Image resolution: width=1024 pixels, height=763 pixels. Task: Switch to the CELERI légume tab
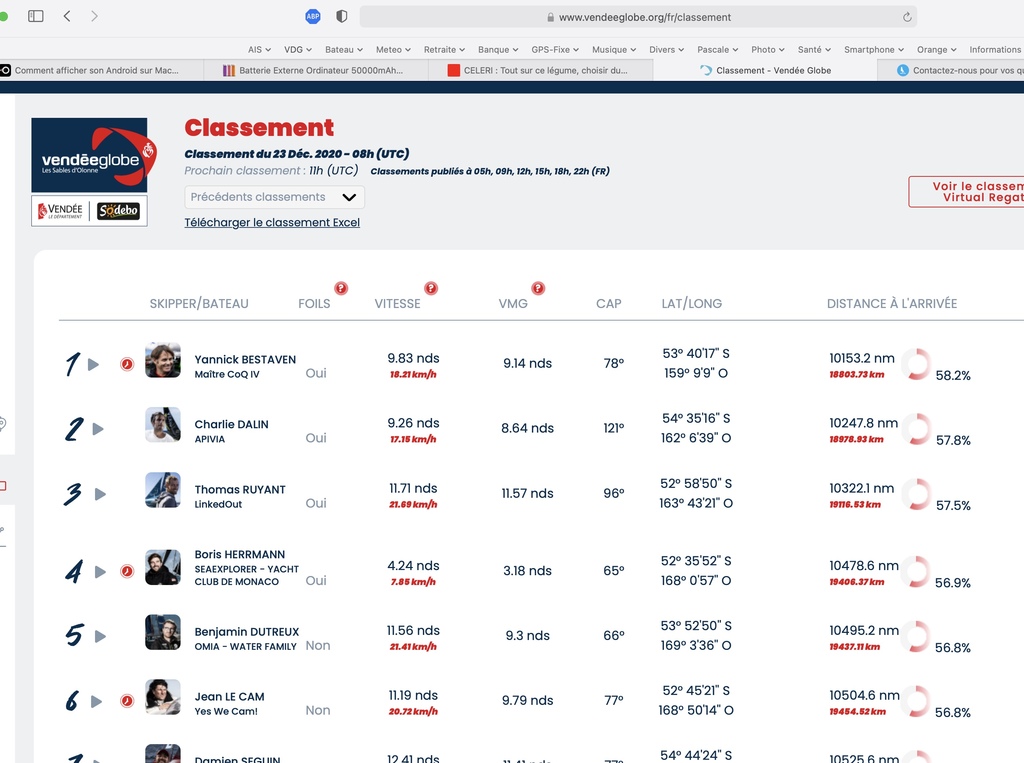541,71
